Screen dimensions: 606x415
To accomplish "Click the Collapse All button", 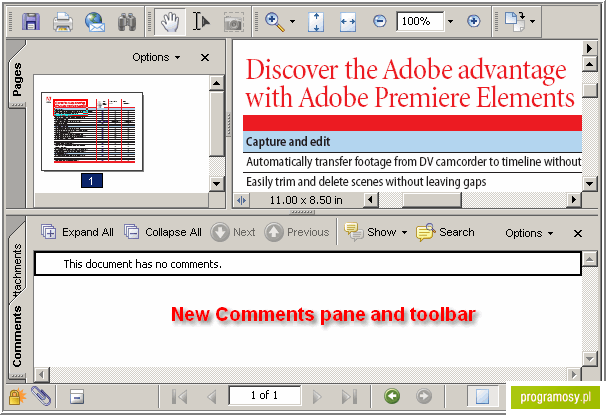I will coord(163,232).
